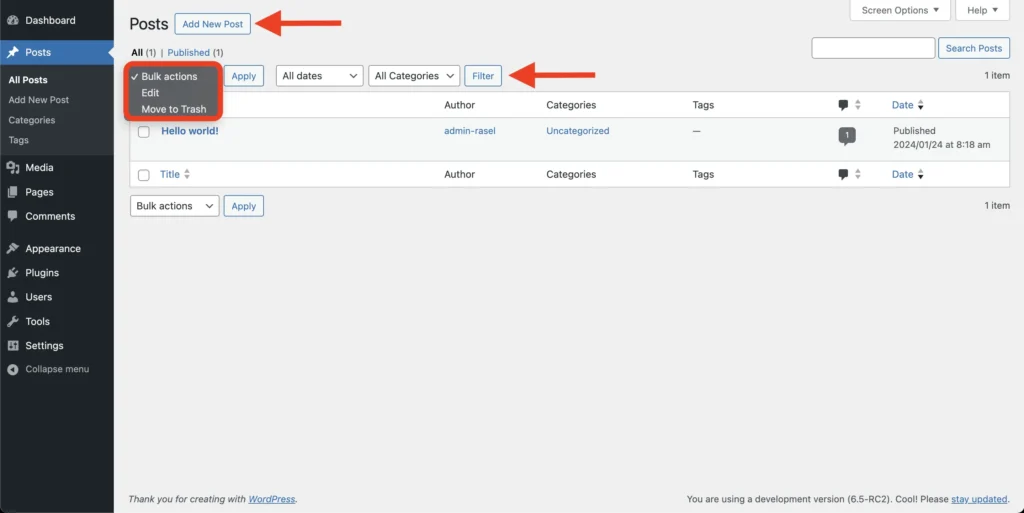
Task: Select Add New Post submenu item
Action: 39,100
